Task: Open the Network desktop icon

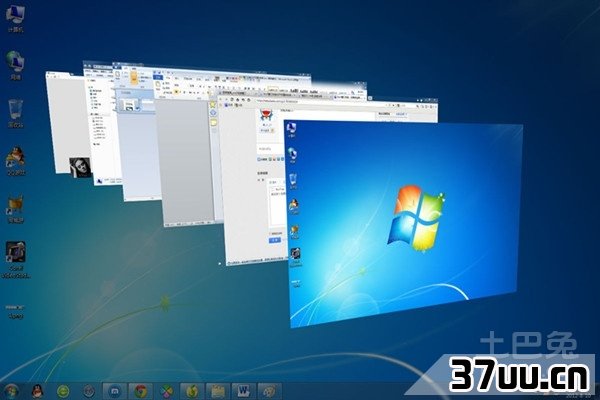Action: tap(15, 65)
